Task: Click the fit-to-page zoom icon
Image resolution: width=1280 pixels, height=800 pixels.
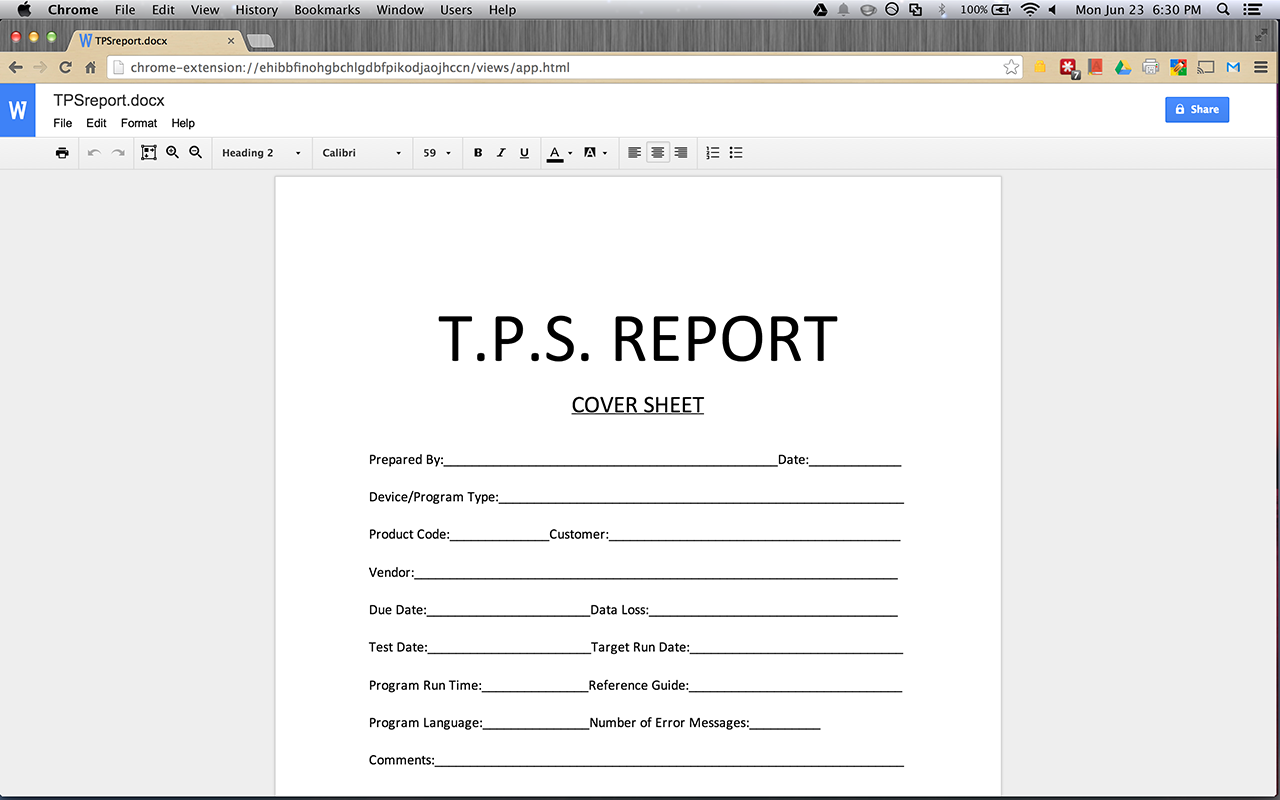Action: click(x=149, y=153)
